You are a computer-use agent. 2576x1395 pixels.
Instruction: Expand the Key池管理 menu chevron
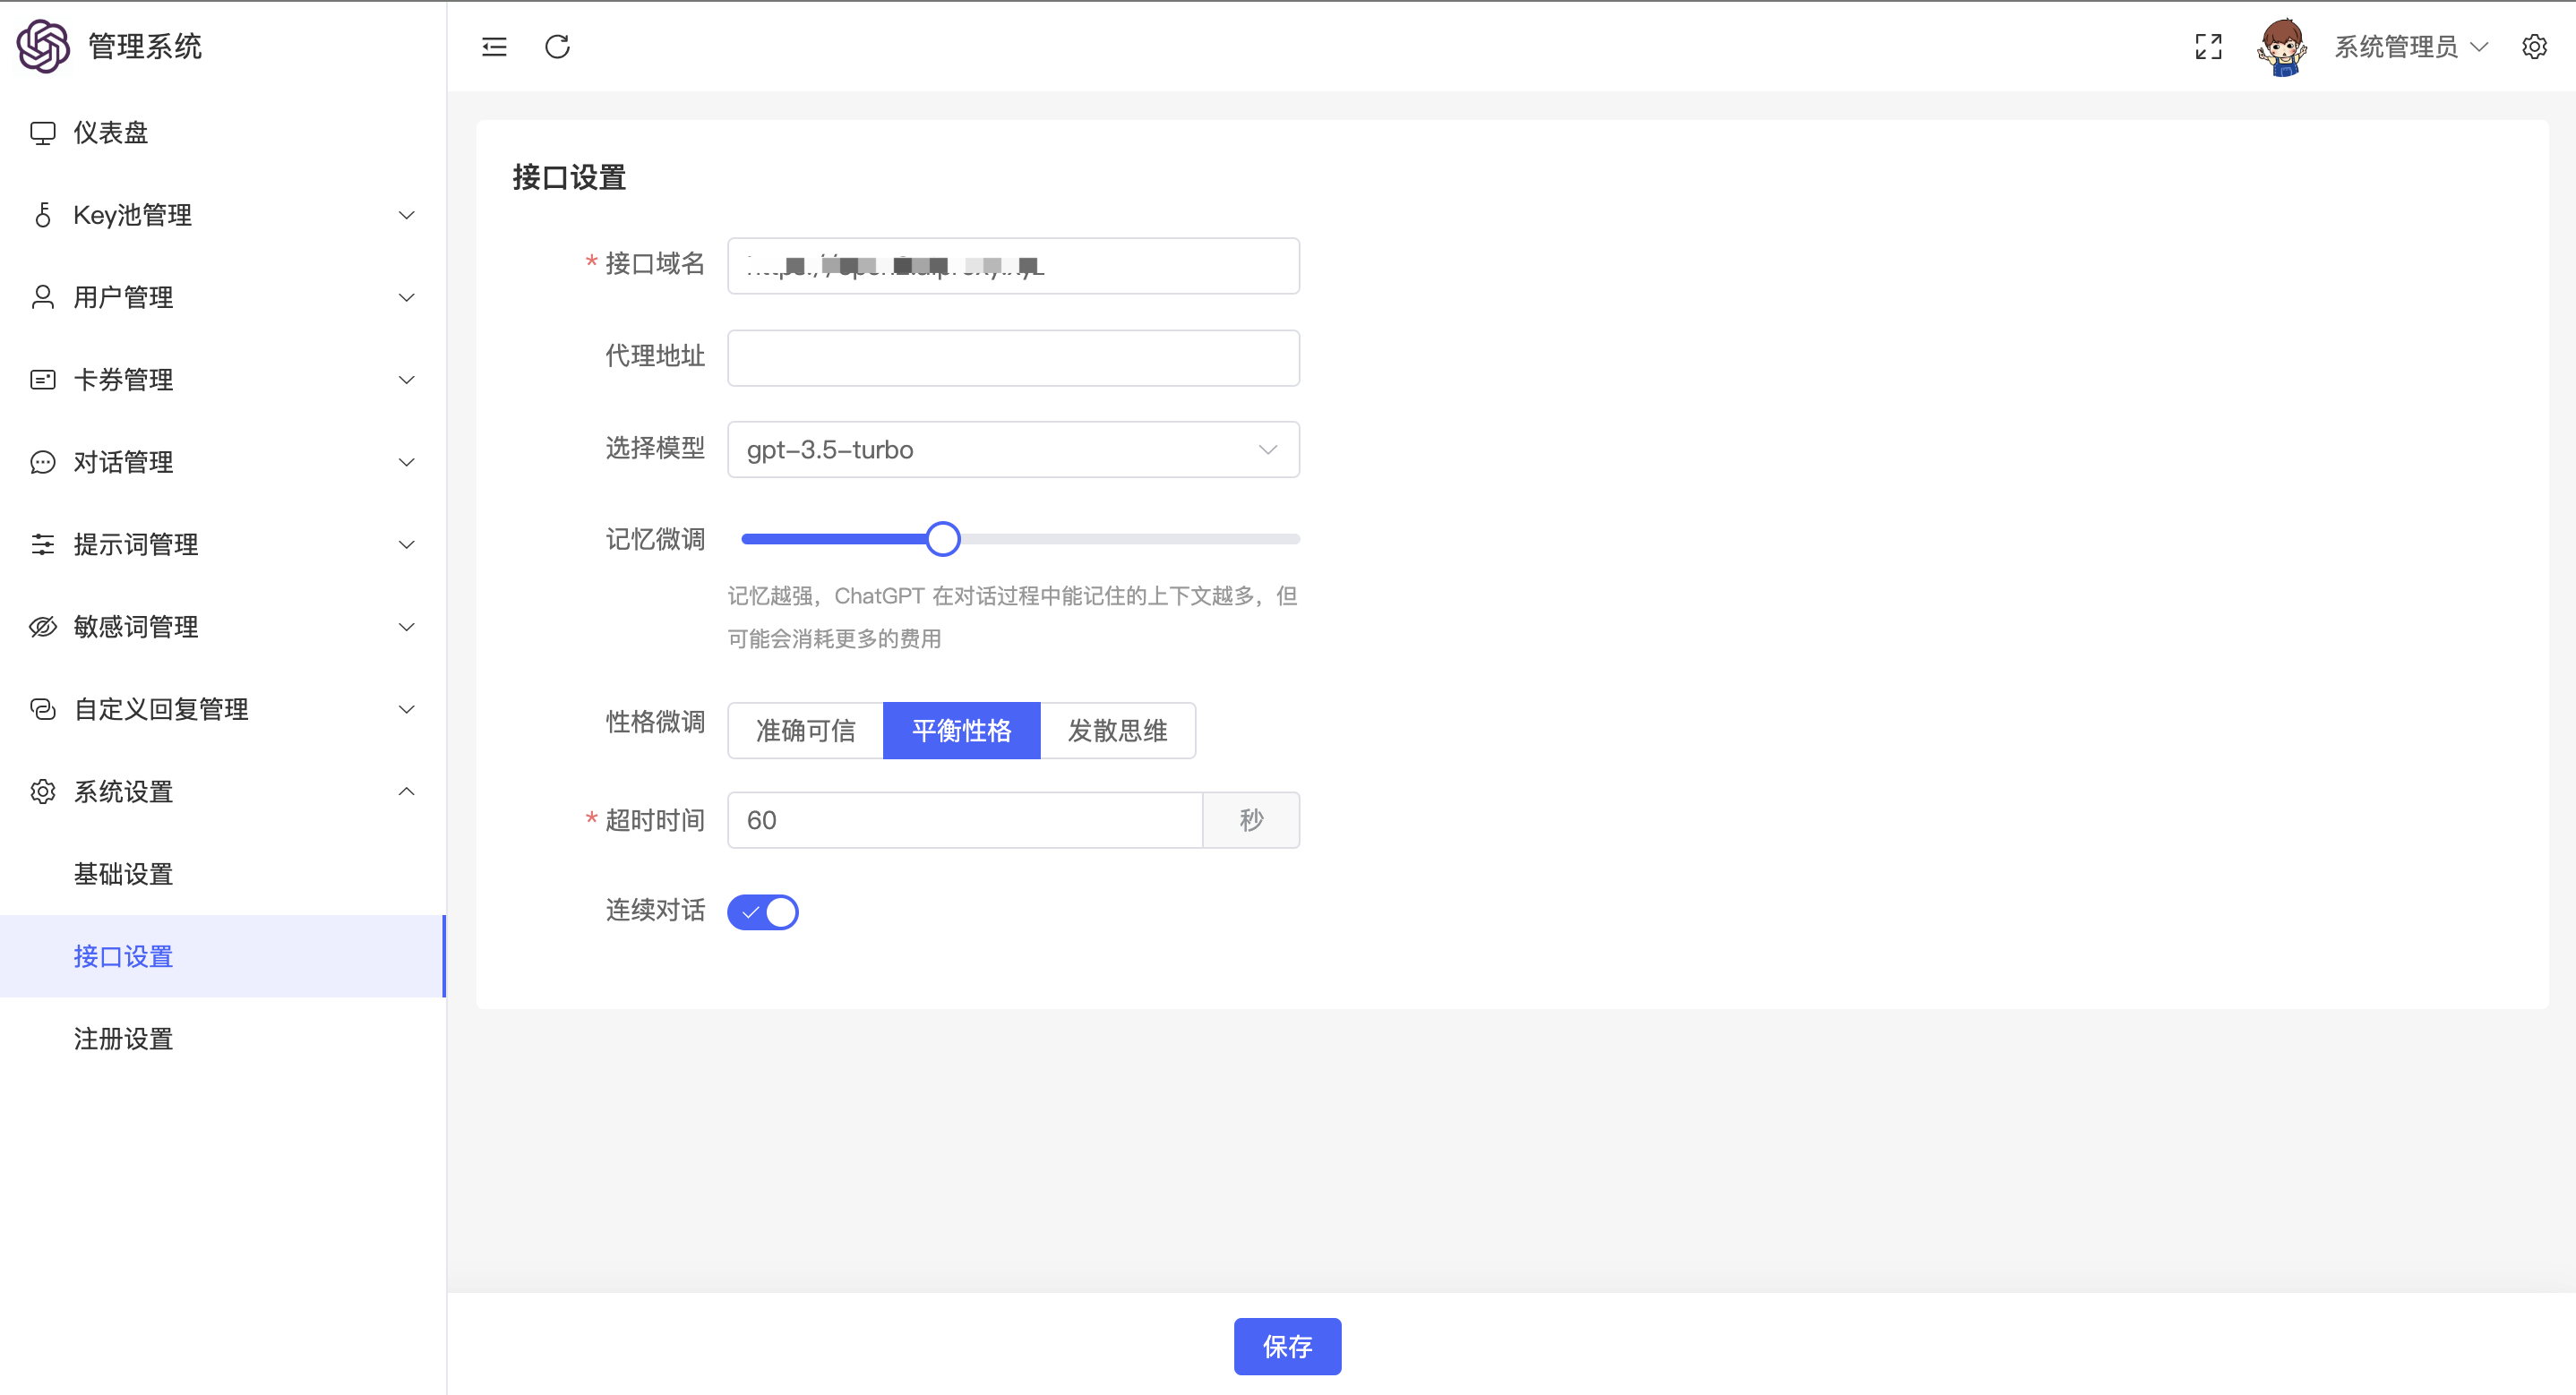coord(406,215)
